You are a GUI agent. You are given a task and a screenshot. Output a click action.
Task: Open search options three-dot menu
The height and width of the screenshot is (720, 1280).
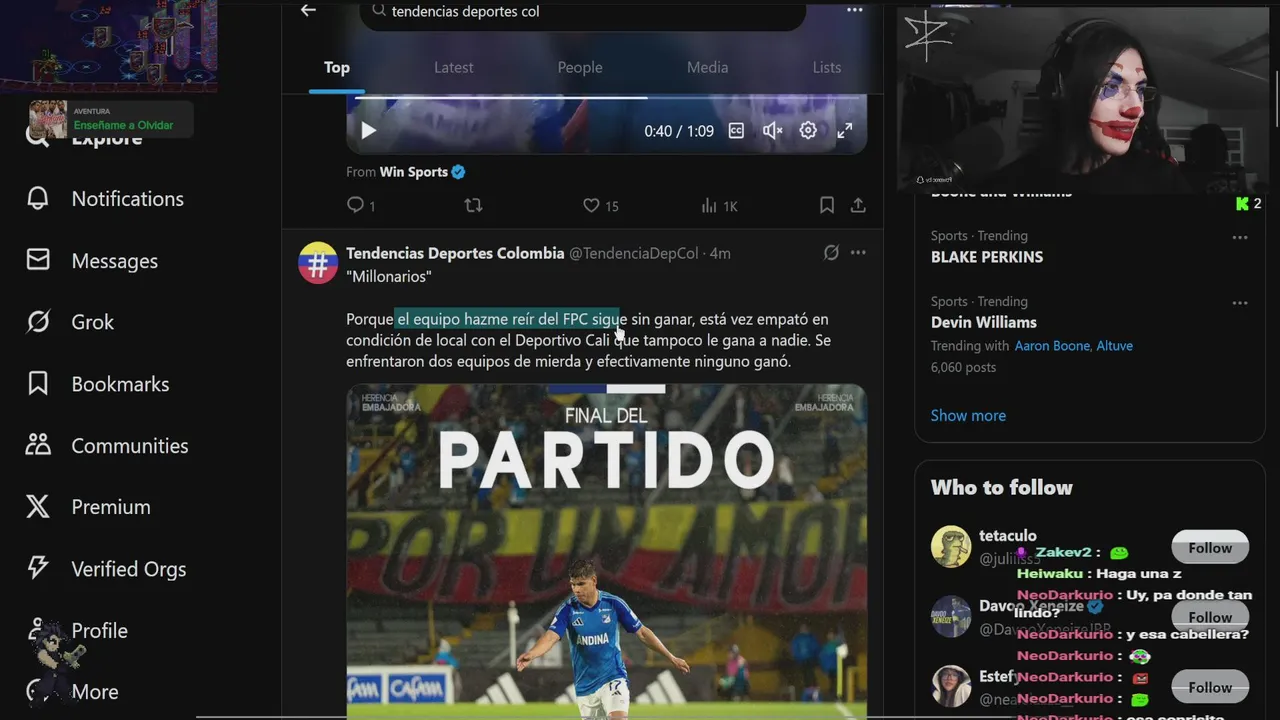pyautogui.click(x=854, y=10)
